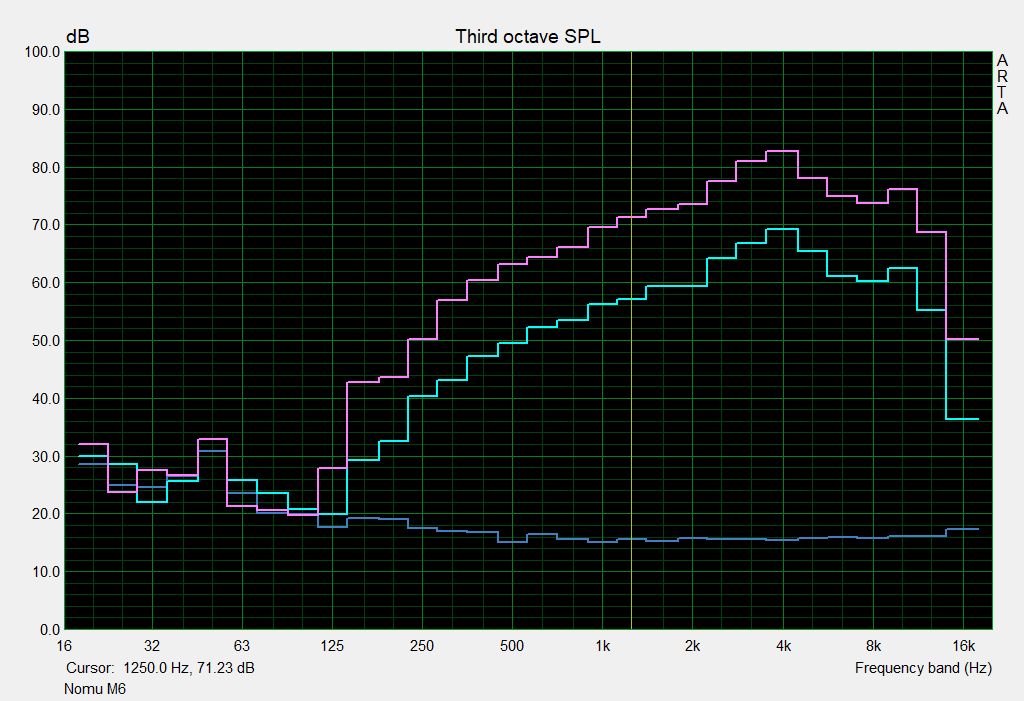Click the 2k frequency axis label
The width and height of the screenshot is (1024, 701).
pos(692,646)
